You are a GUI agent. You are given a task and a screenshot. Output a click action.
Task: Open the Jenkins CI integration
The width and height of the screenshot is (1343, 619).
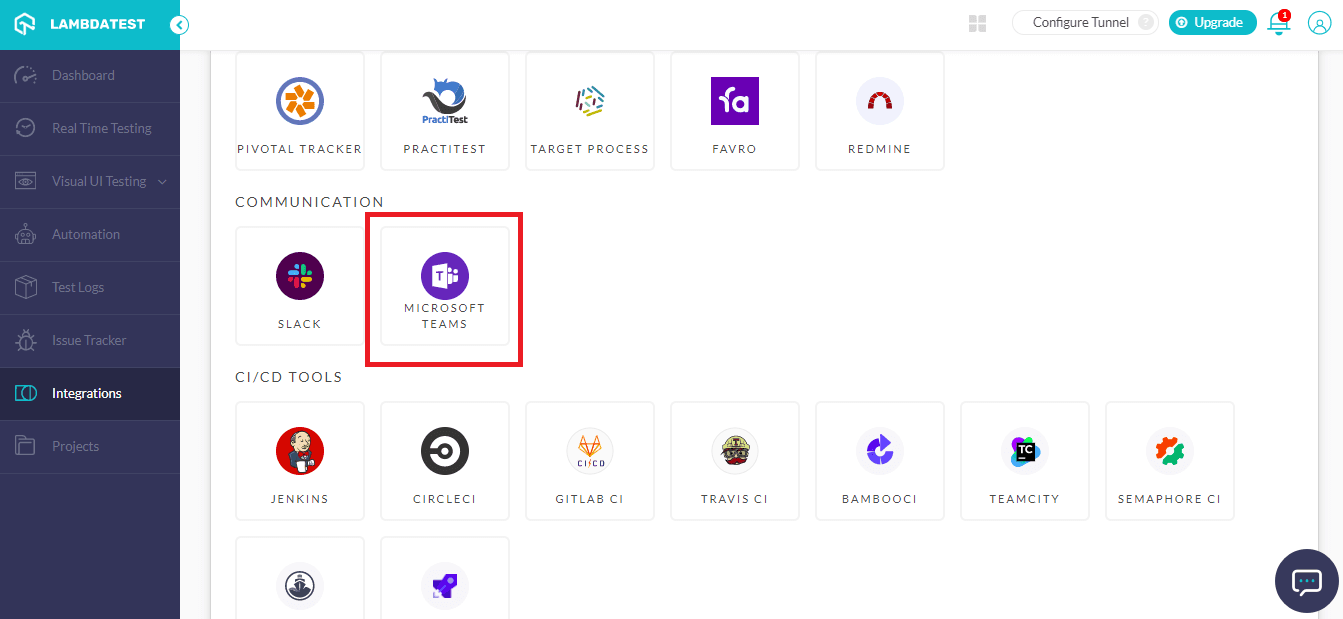[x=299, y=460]
